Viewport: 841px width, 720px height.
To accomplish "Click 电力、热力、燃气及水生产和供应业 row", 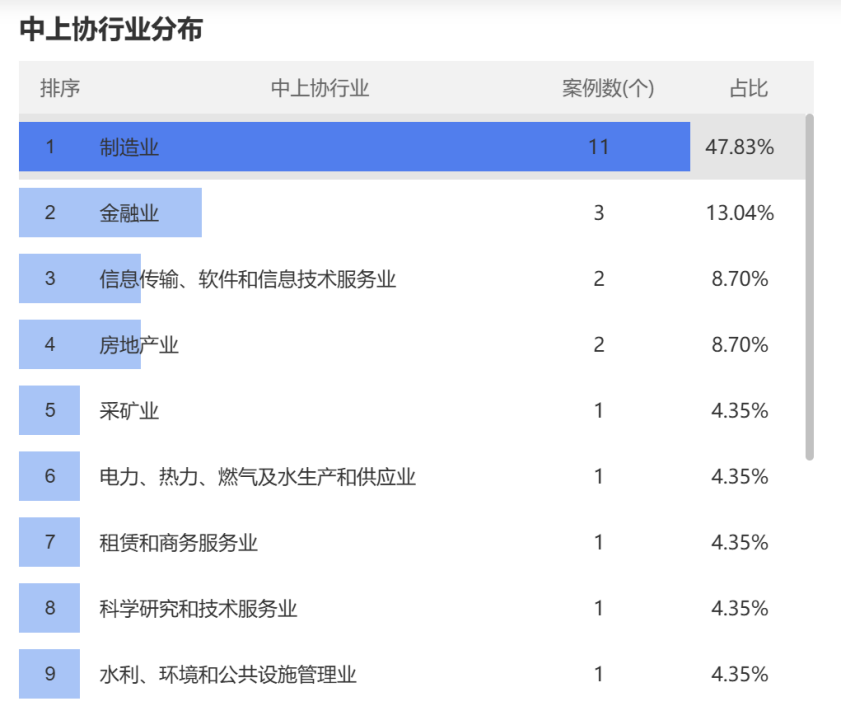I will tap(412, 476).
